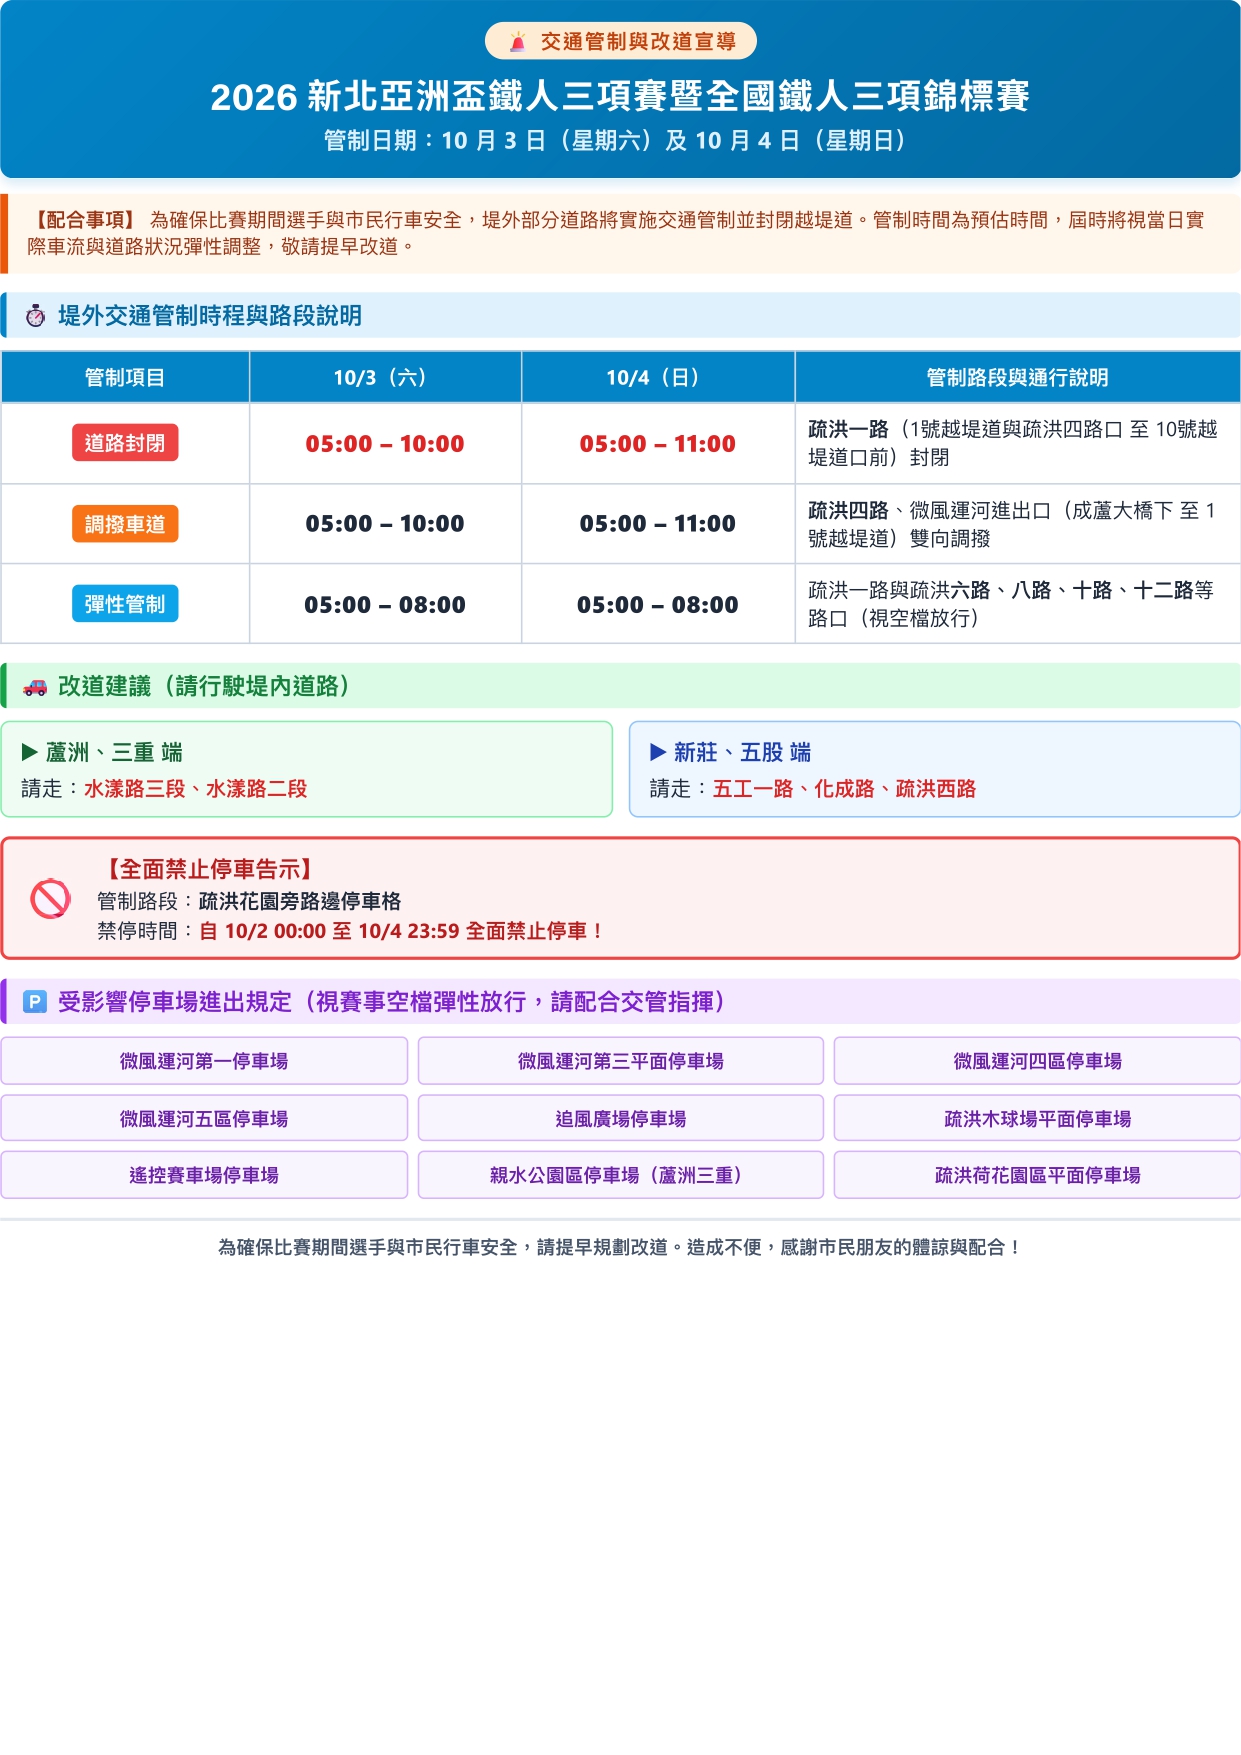Click the red no-parking prohibition icon
This screenshot has width=1241, height=1755.
(50, 899)
